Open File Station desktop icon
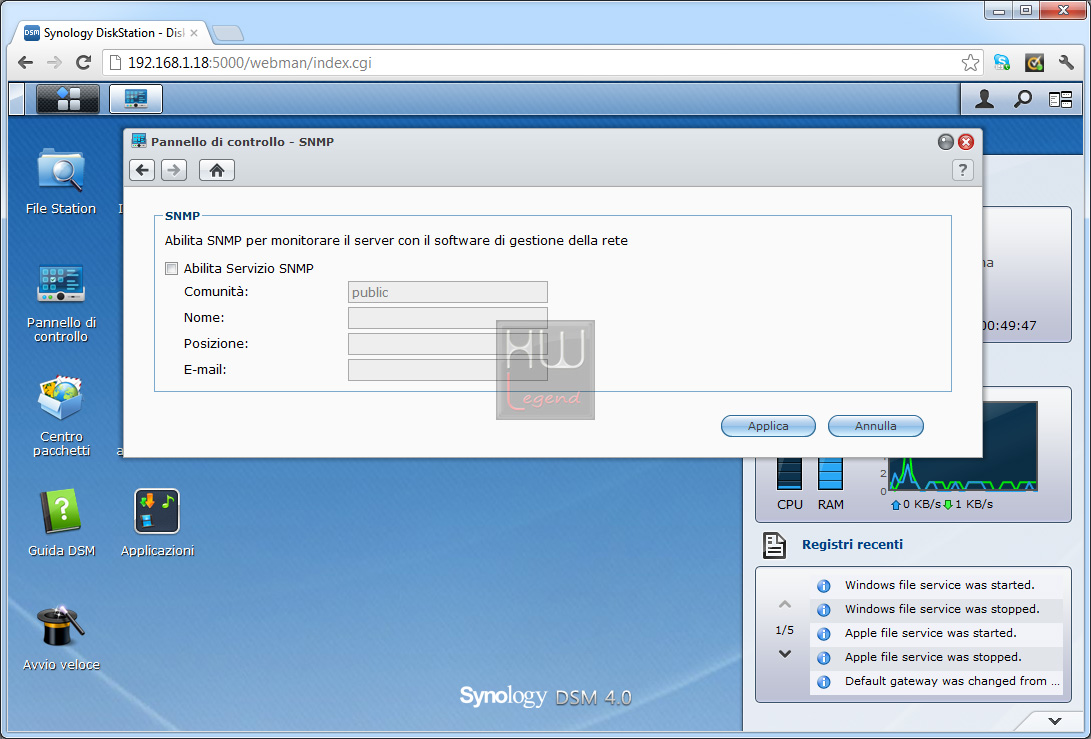Image resolution: width=1091 pixels, height=739 pixels. coord(61,182)
